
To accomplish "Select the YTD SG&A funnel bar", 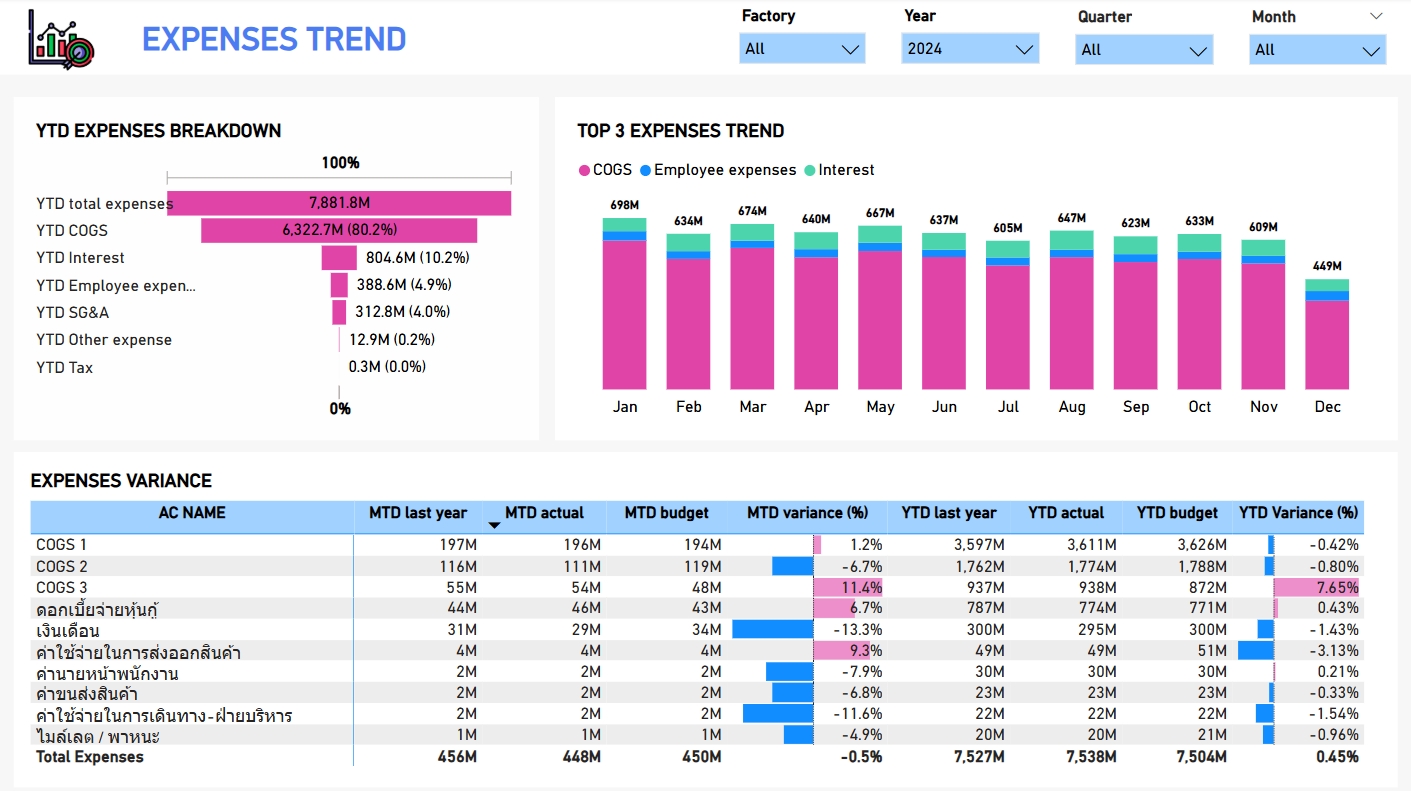I will (x=339, y=312).
